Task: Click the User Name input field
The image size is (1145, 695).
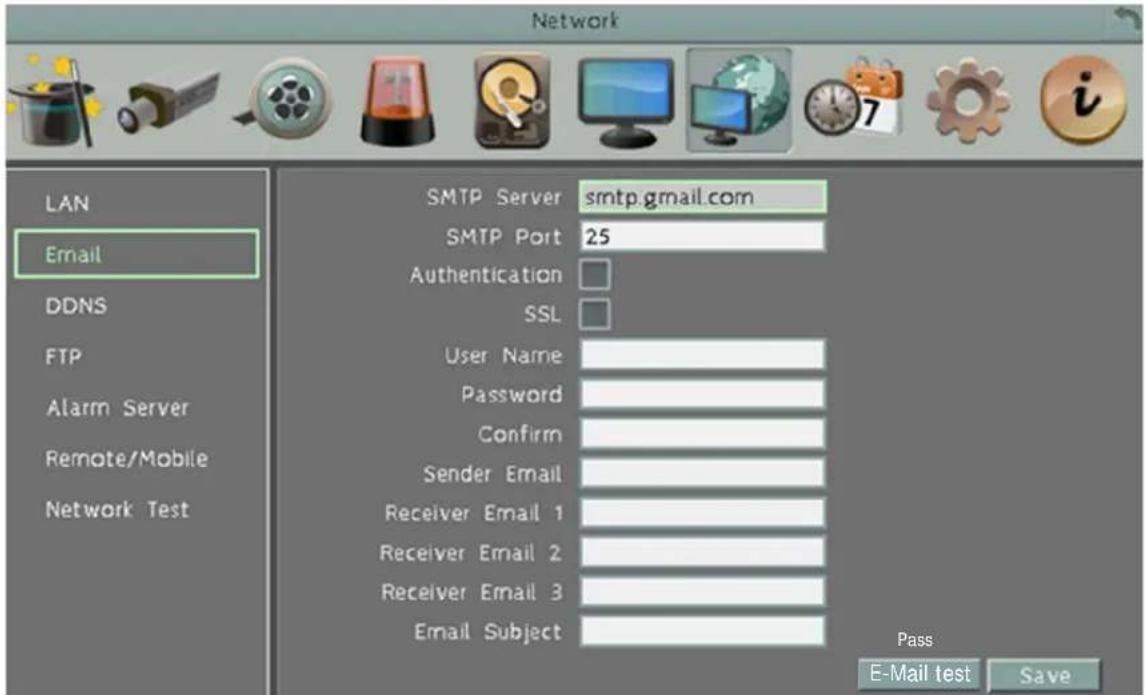Action: pos(702,355)
